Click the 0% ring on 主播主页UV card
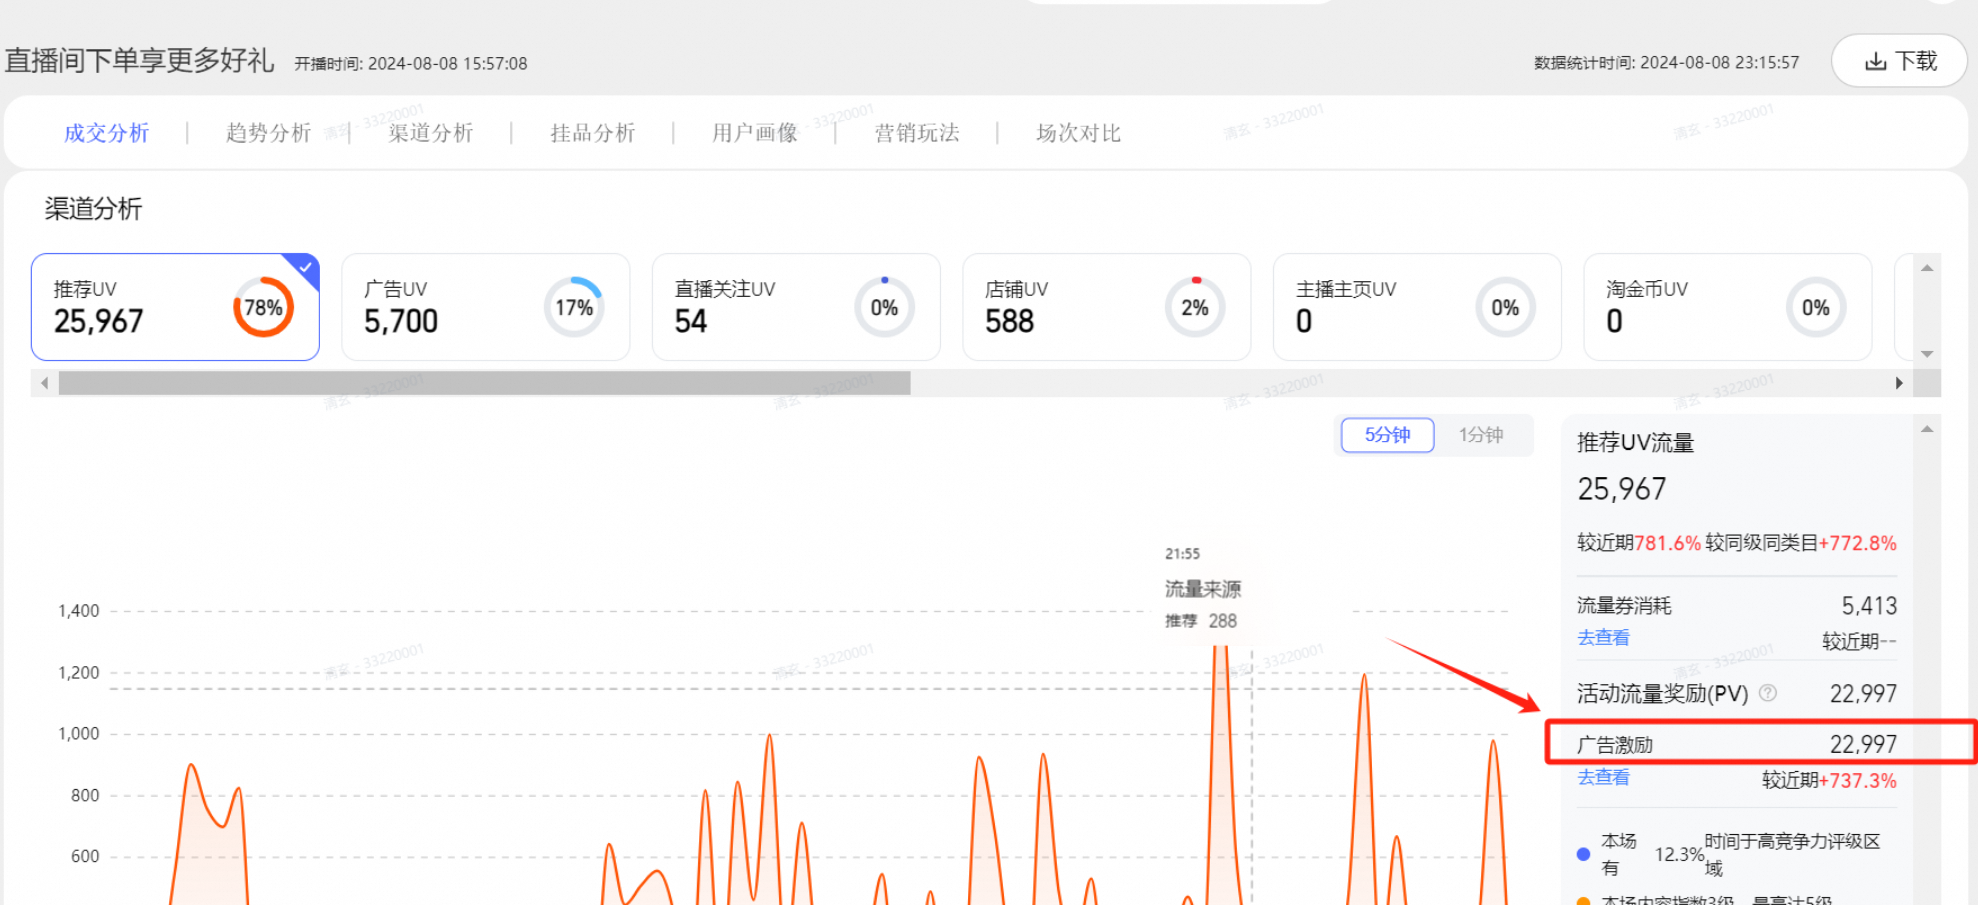This screenshot has width=1978, height=905. pos(1505,307)
